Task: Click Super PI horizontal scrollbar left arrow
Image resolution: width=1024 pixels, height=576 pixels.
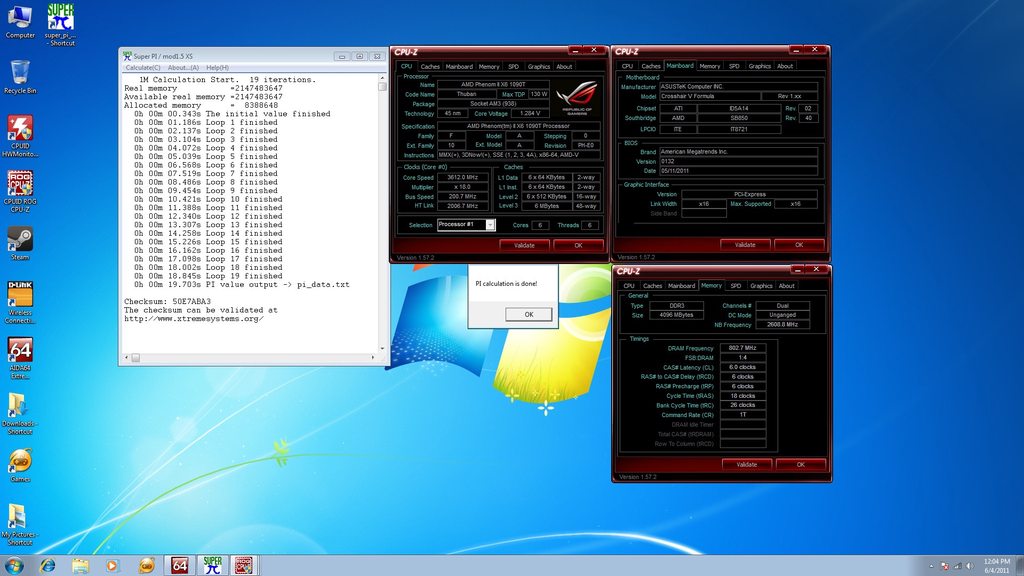Action: click(x=126, y=357)
